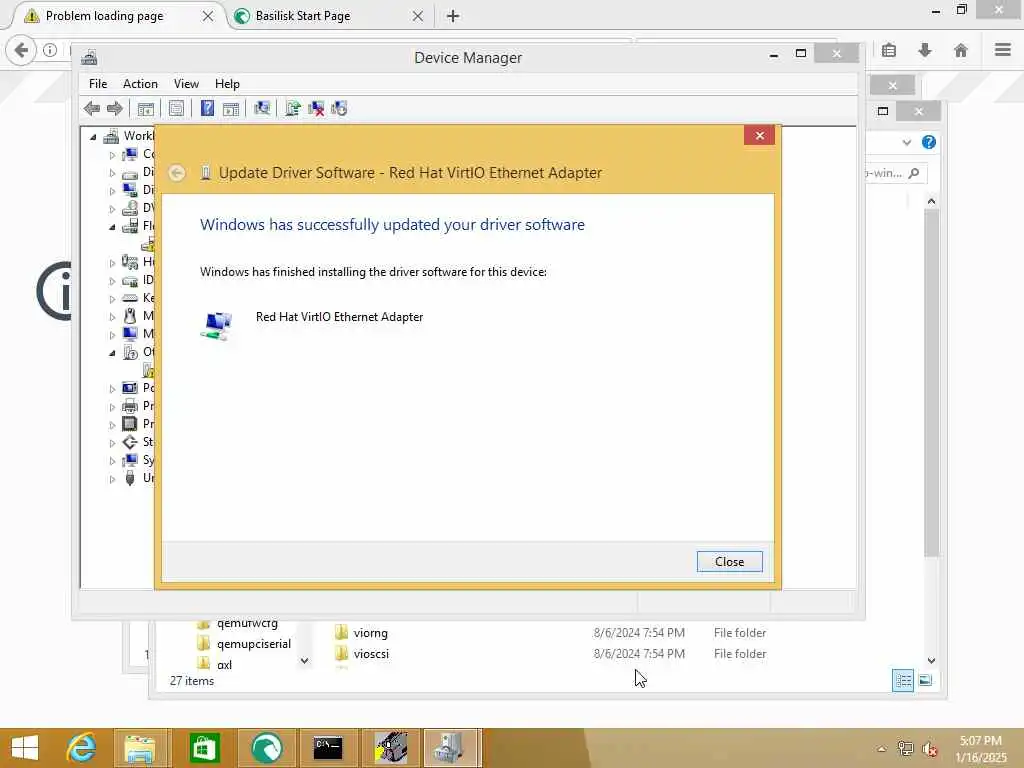Viewport: 1024px width, 768px height.
Task: Open the Basilisk hamburger menu
Action: 1003,50
